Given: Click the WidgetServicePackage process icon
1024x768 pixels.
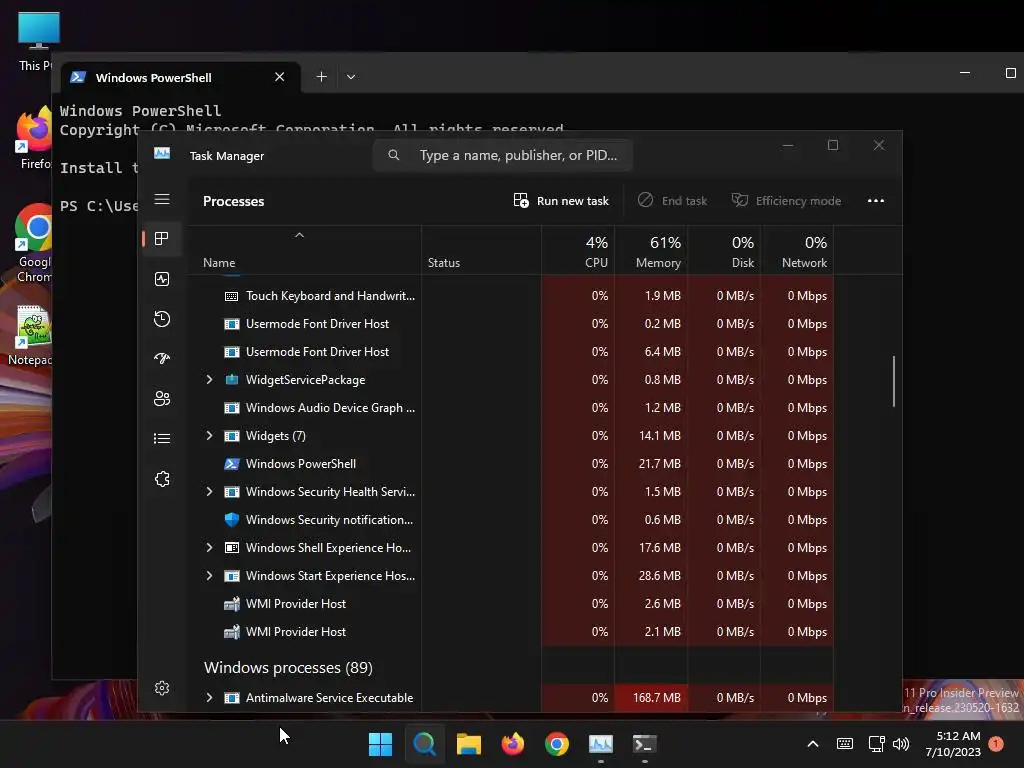Looking at the screenshot, I should 231,379.
